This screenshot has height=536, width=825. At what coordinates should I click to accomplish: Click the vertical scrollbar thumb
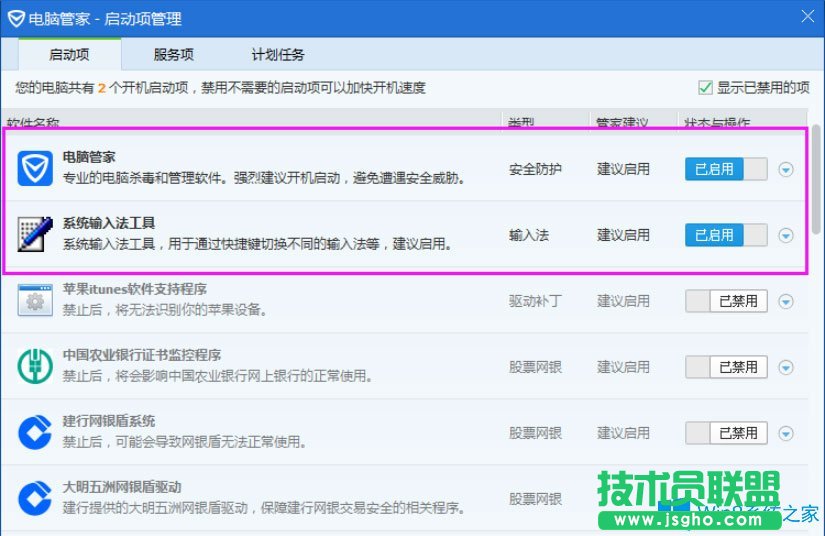click(x=816, y=179)
